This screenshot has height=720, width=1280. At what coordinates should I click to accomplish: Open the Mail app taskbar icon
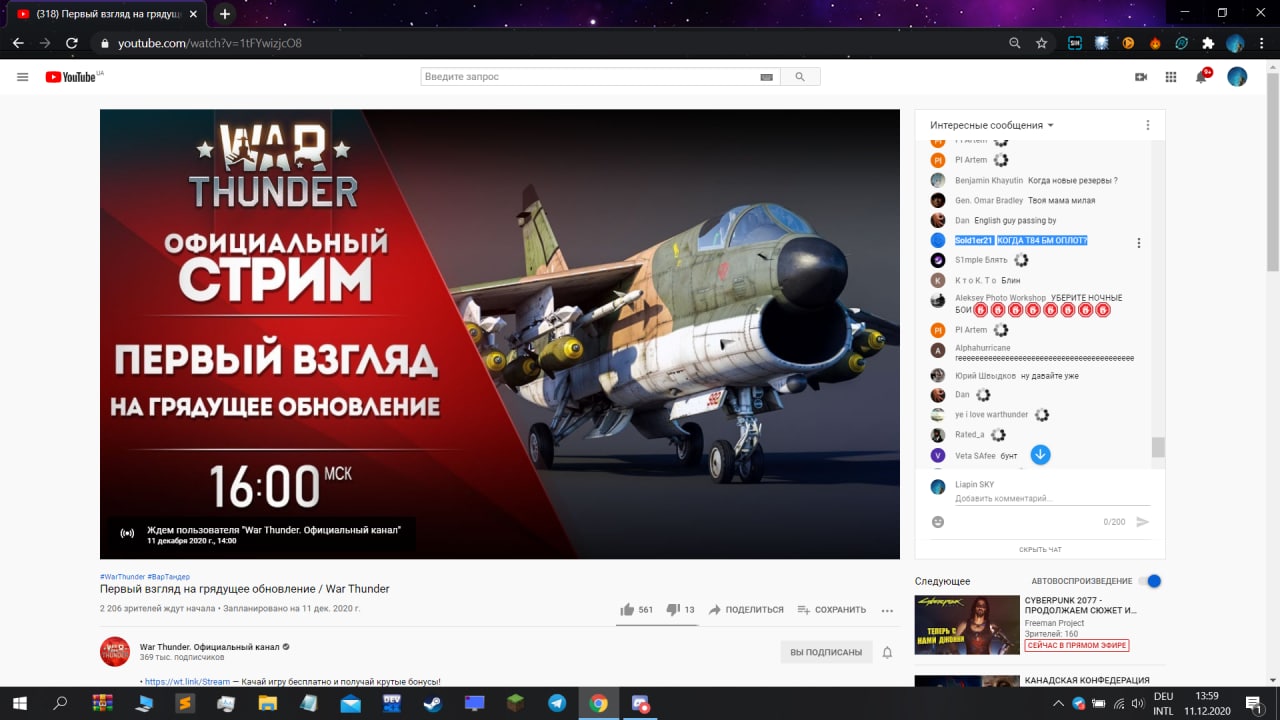click(350, 703)
